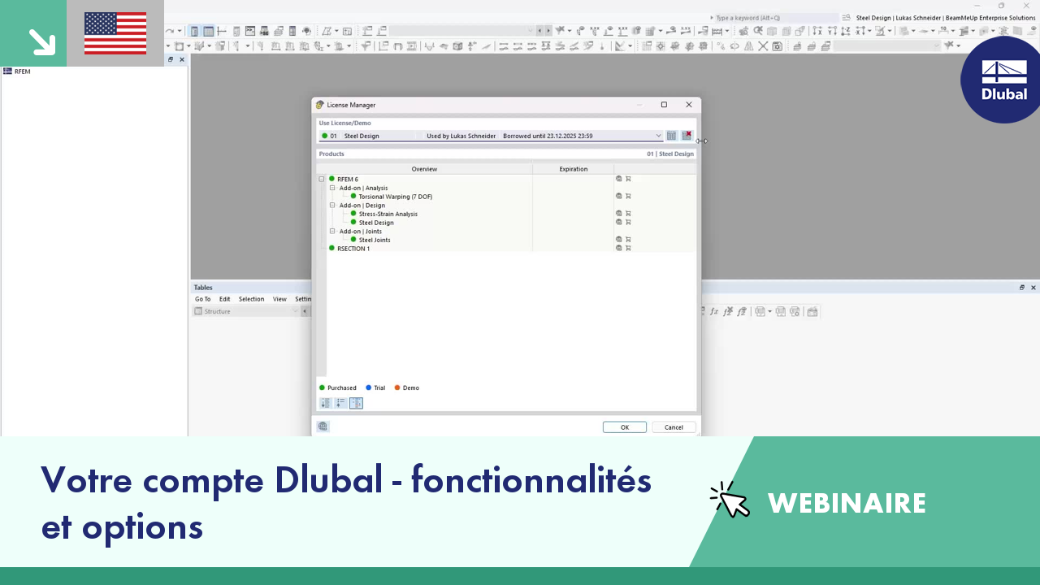
Task: Collapse the Add-on | Analysis node
Action: tap(333, 188)
